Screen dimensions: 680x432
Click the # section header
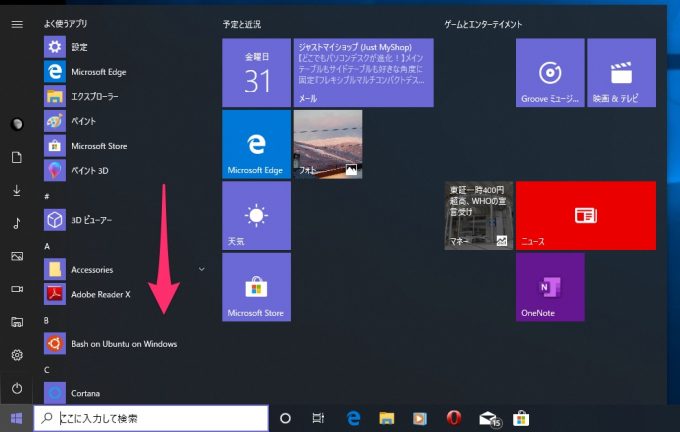click(x=46, y=196)
